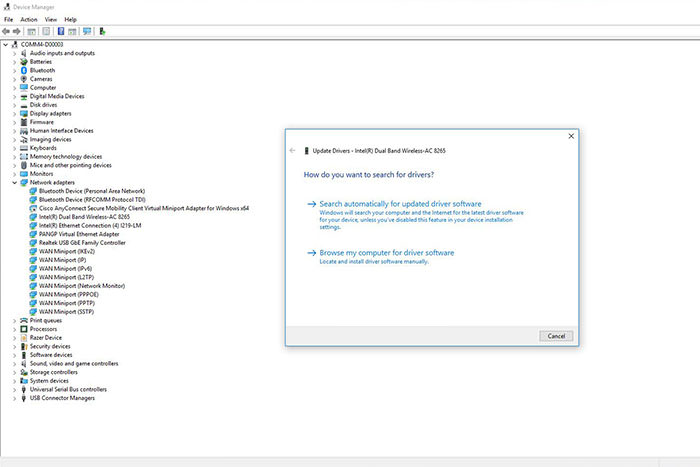Click the Help icon in the toolbar
Image resolution: width=700 pixels, height=467 pixels.
click(x=61, y=31)
